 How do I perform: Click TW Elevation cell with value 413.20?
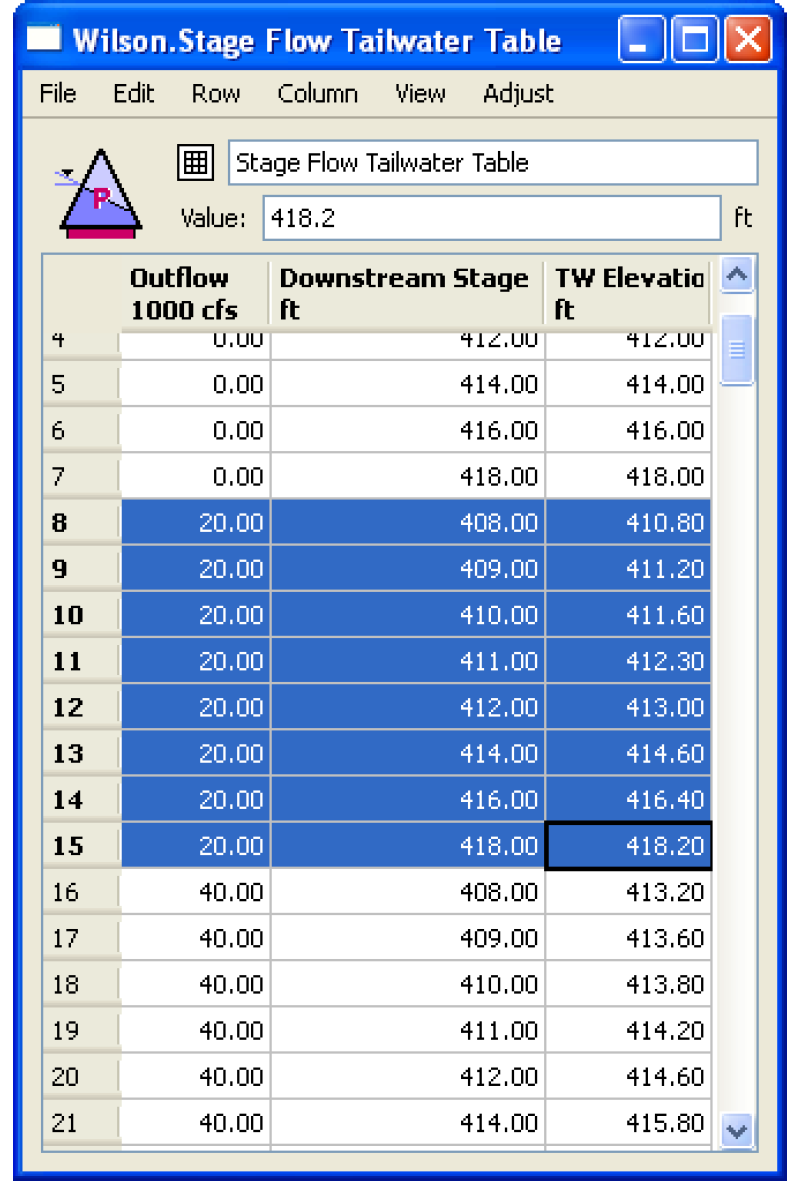pyautogui.click(x=628, y=892)
